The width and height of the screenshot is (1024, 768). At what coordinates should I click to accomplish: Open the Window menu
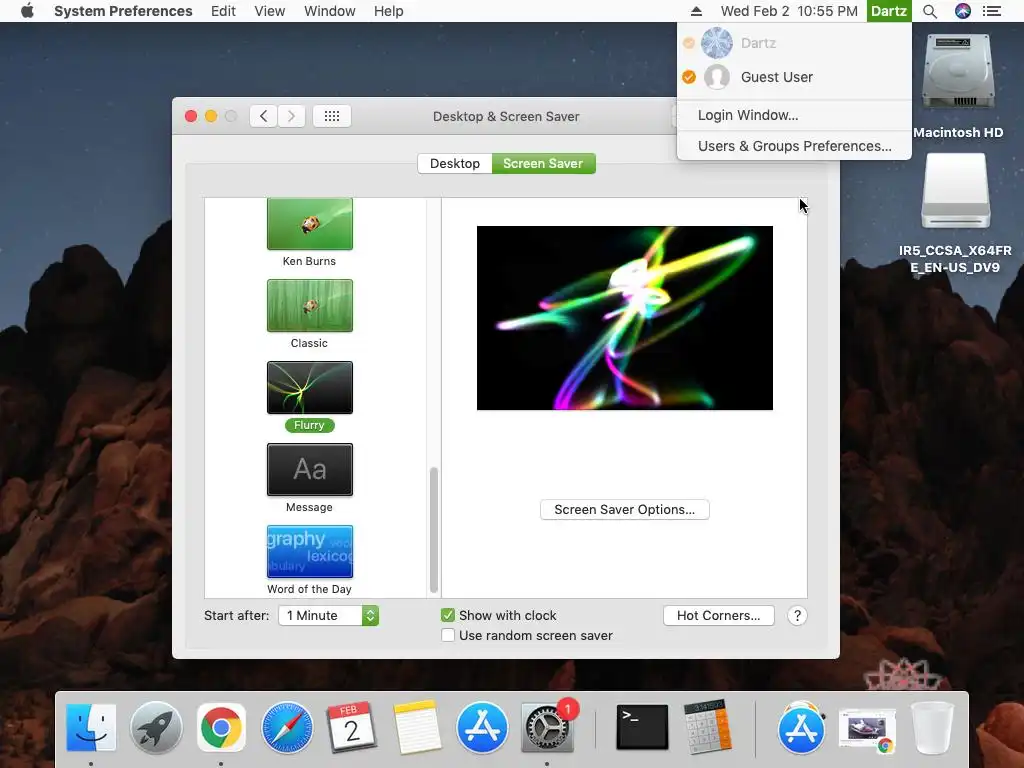(330, 11)
